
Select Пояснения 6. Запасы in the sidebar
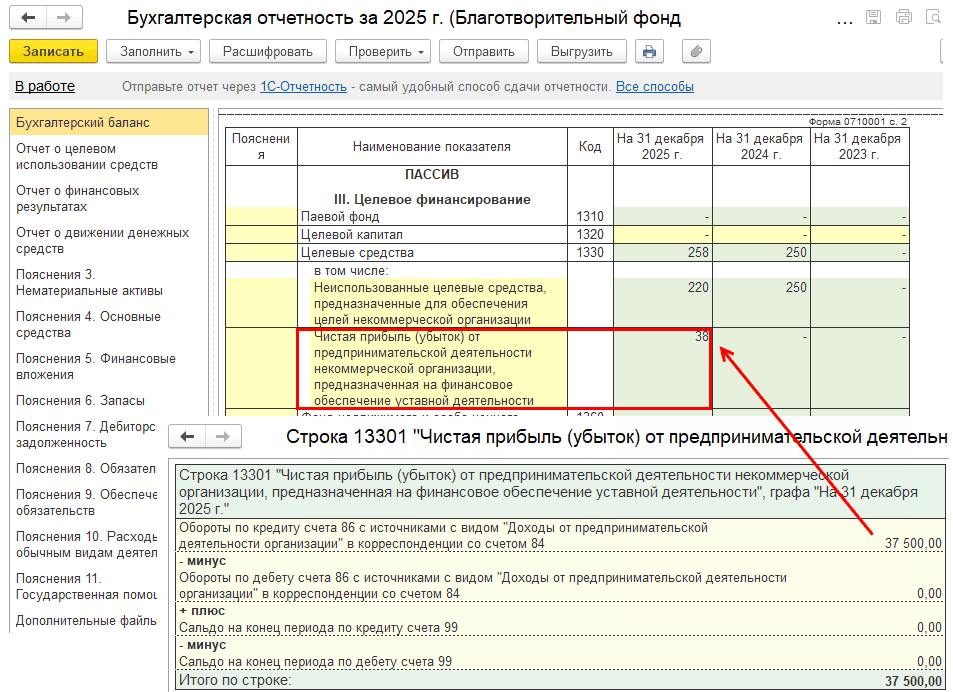(80, 401)
